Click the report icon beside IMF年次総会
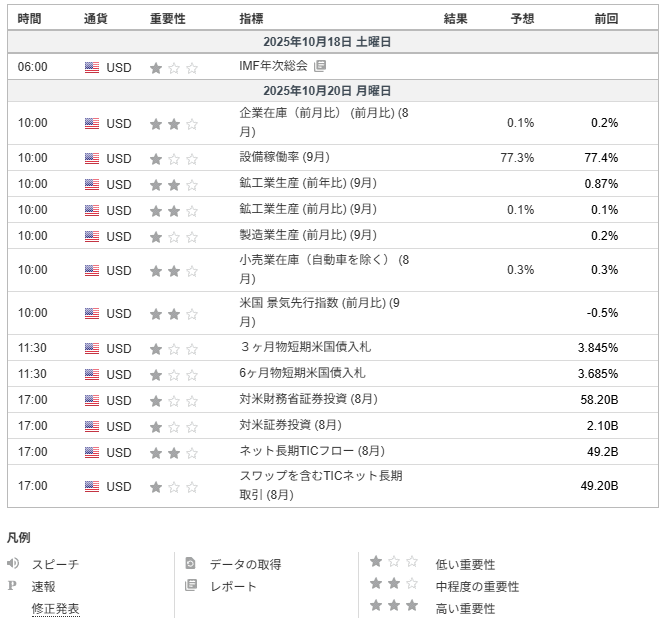This screenshot has height=624, width=669. (320, 67)
